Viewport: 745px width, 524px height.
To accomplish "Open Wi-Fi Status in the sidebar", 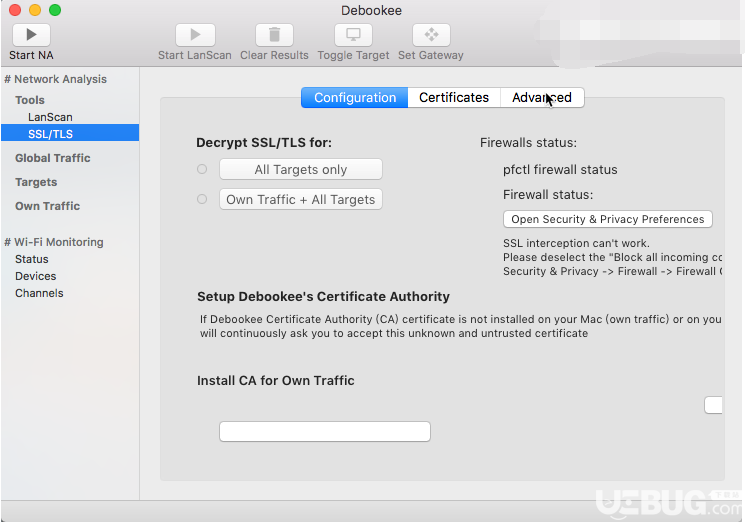I will (x=32, y=259).
